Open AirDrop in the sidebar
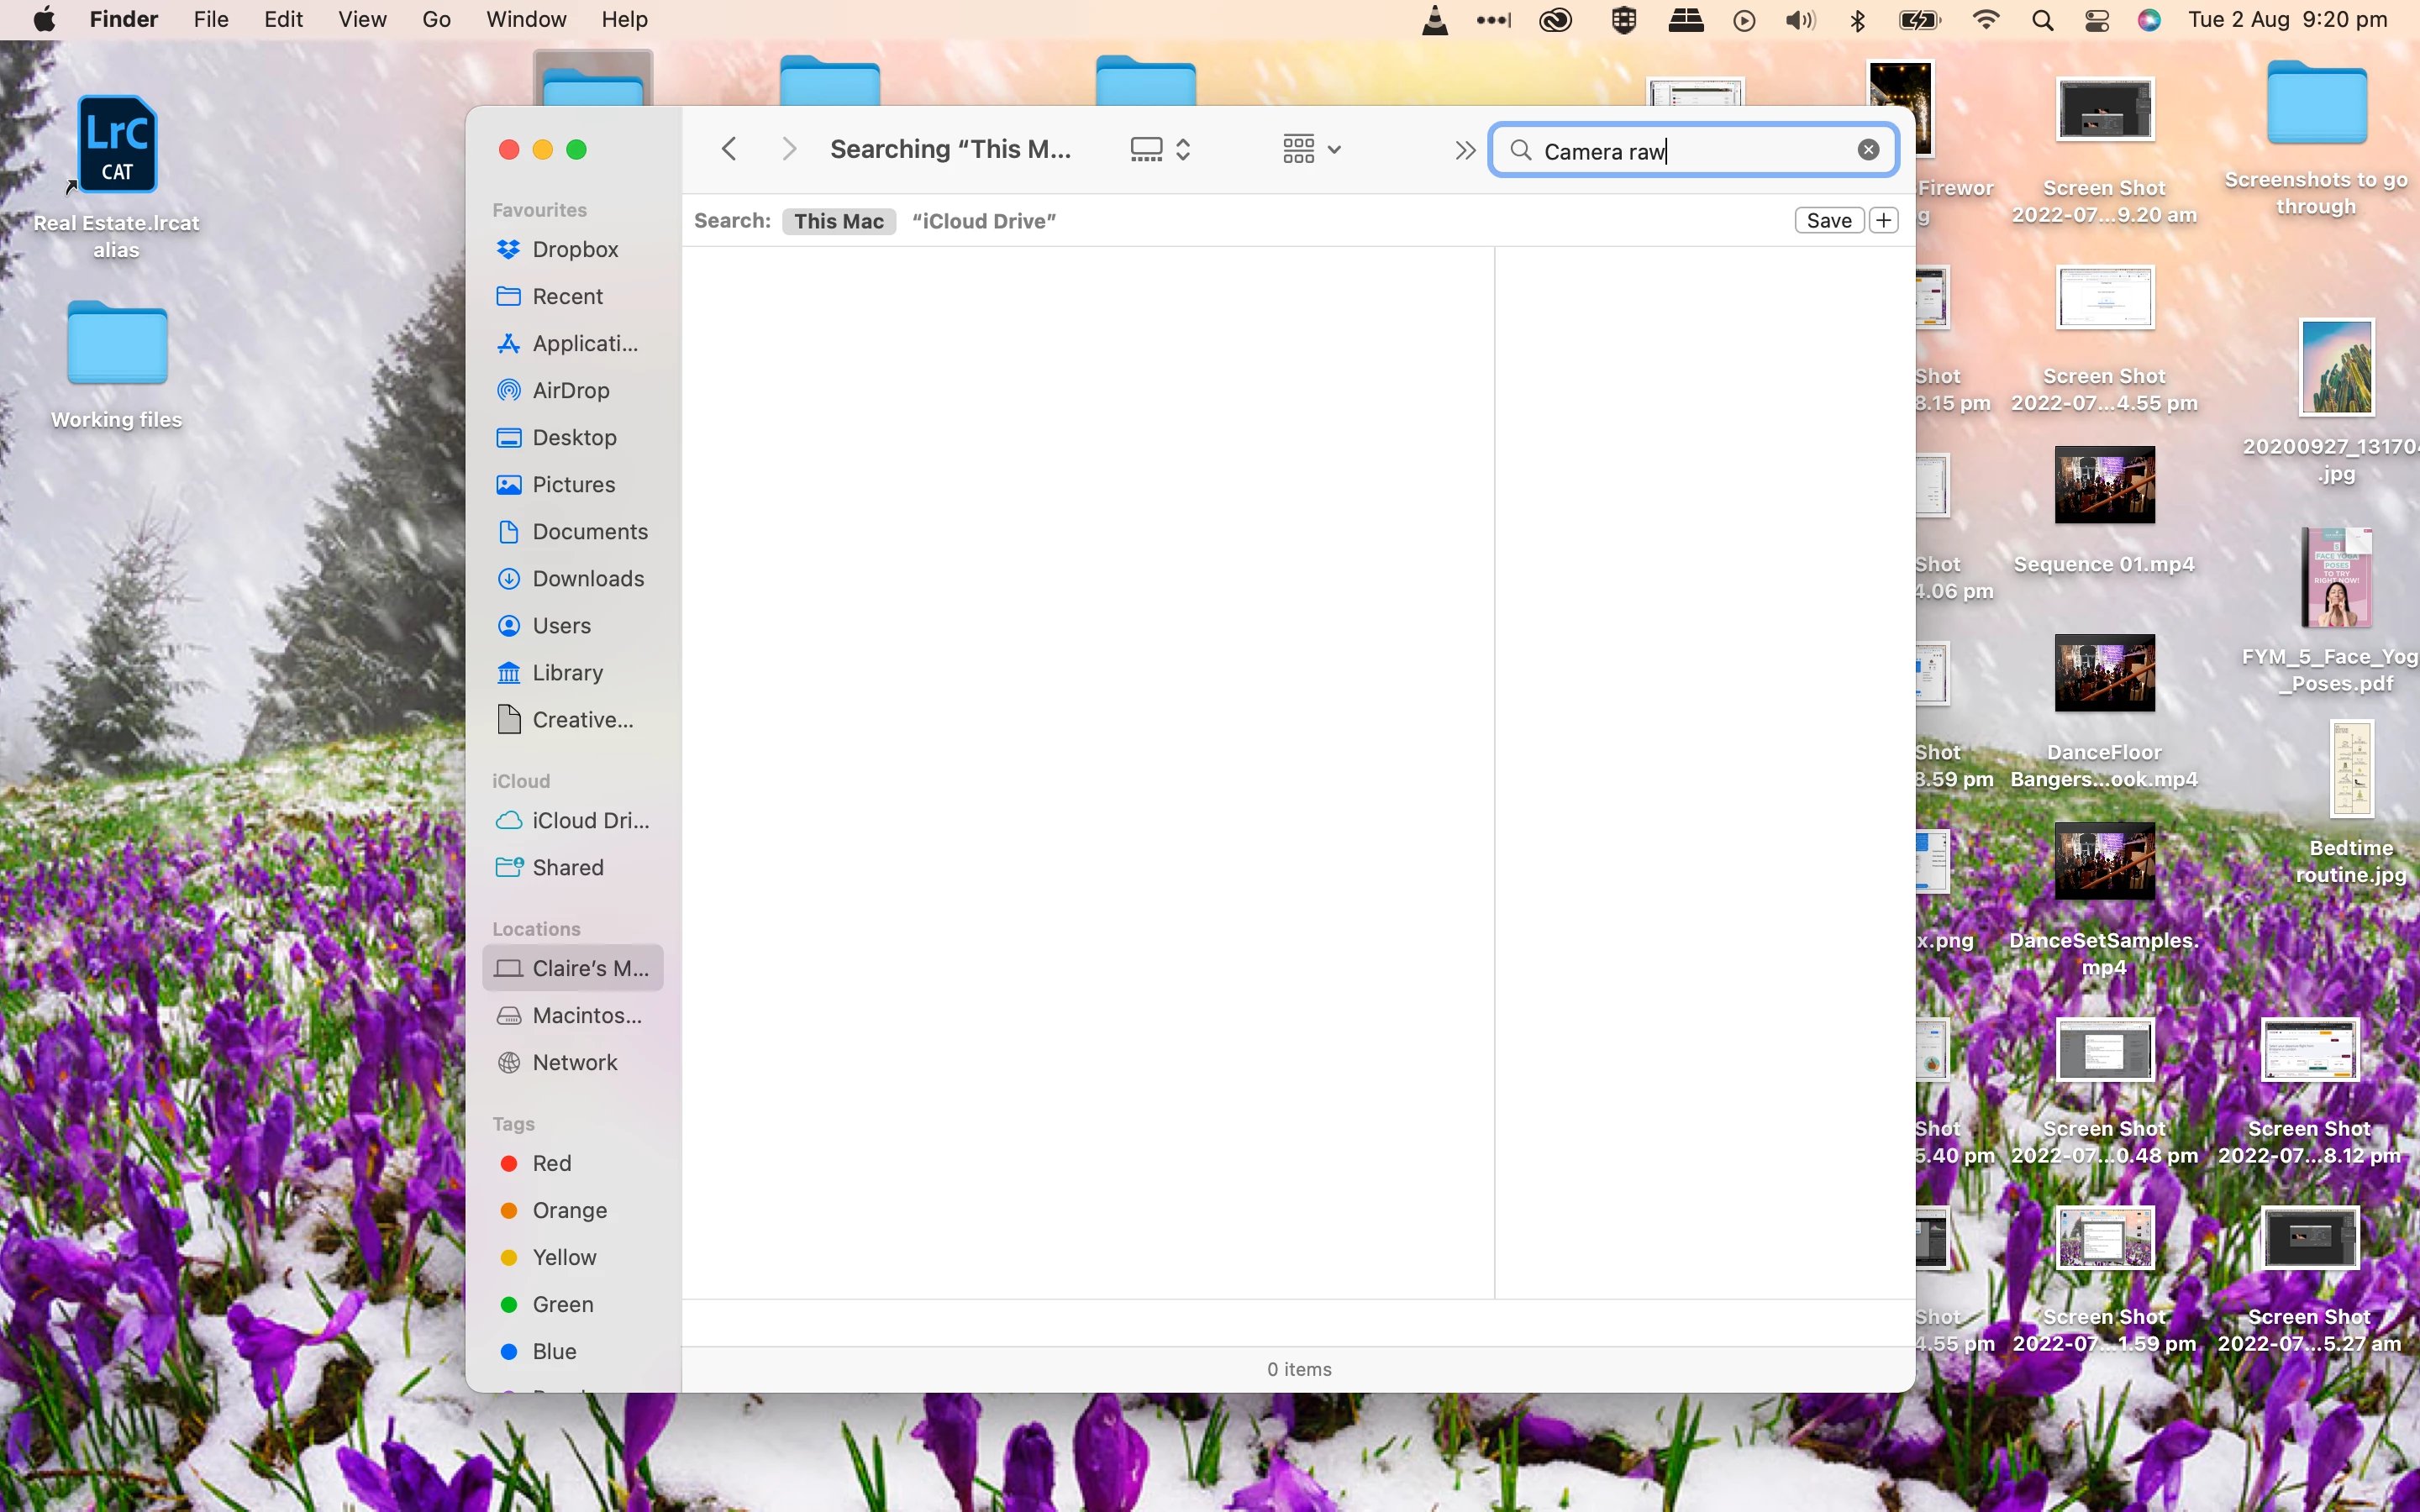The width and height of the screenshot is (2420, 1512). click(x=570, y=391)
